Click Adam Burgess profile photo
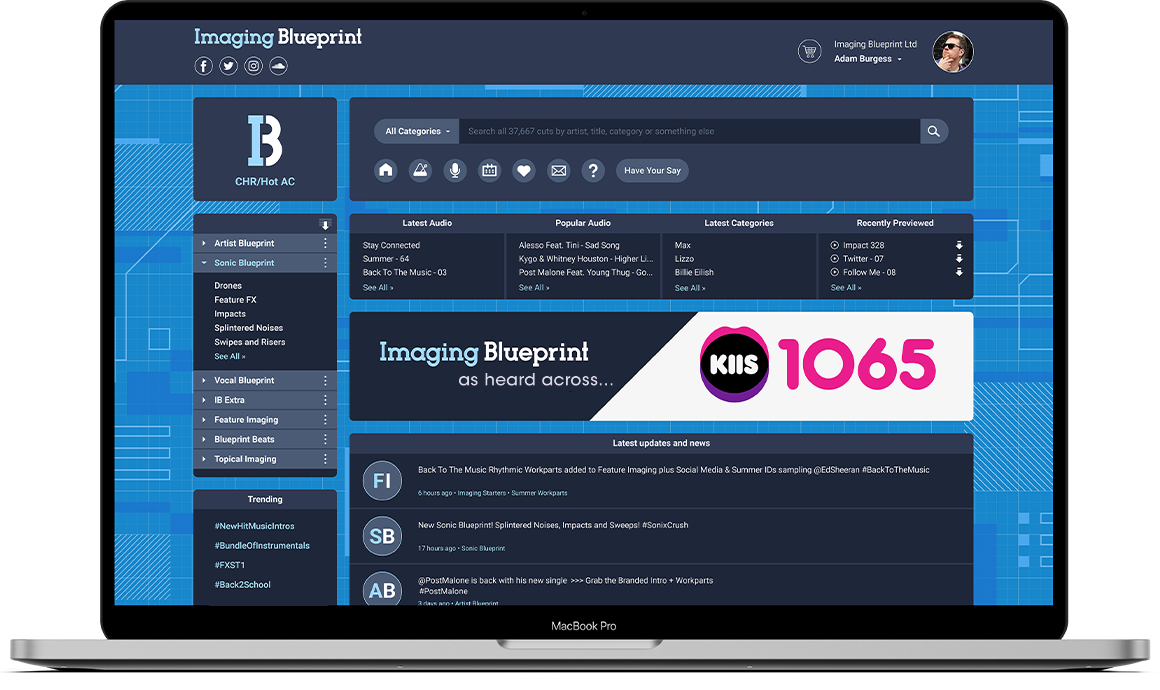1160x690 pixels. pos(952,52)
